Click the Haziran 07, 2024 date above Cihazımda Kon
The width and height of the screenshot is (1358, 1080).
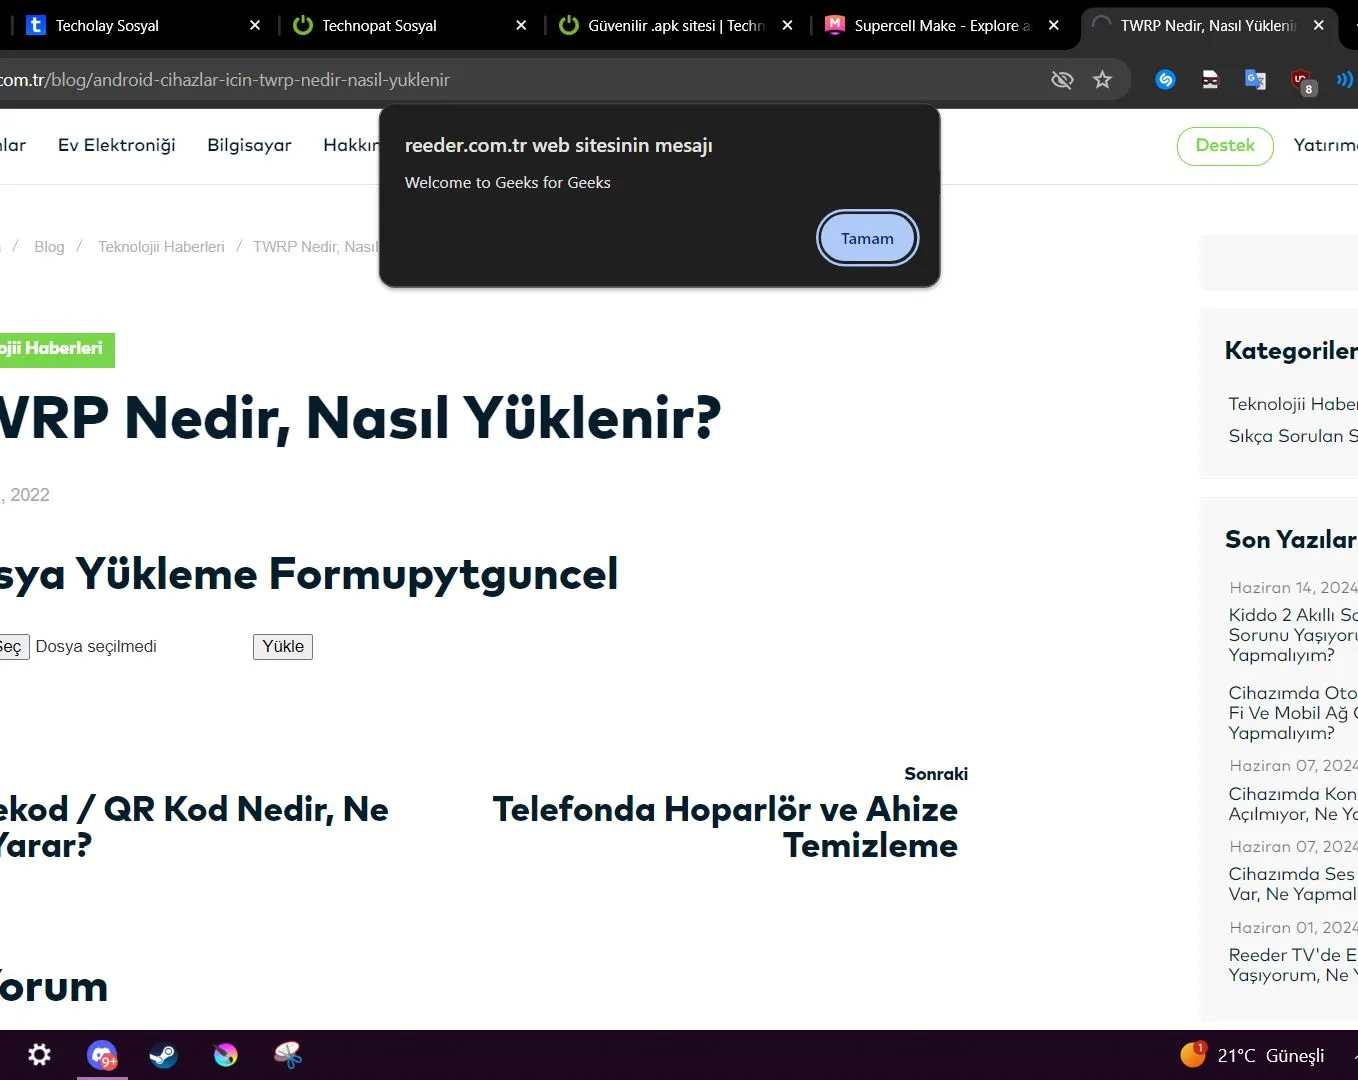tap(1293, 766)
